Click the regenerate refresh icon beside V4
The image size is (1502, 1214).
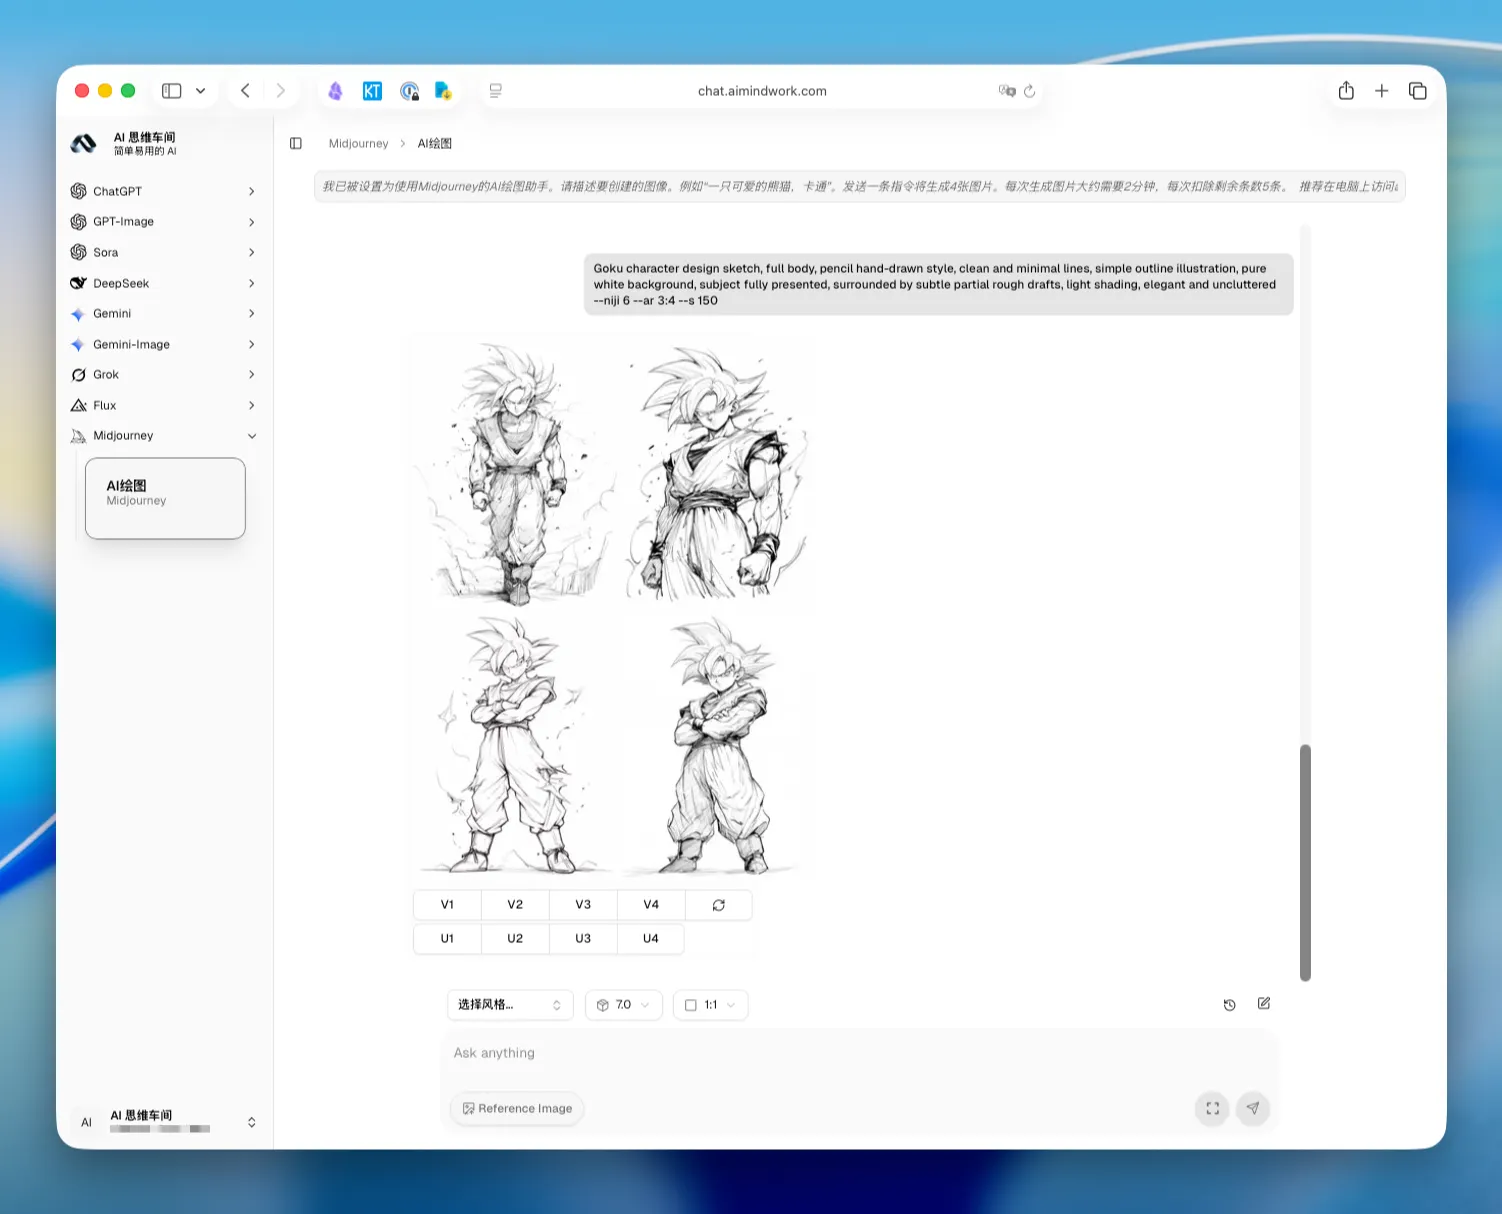(718, 905)
